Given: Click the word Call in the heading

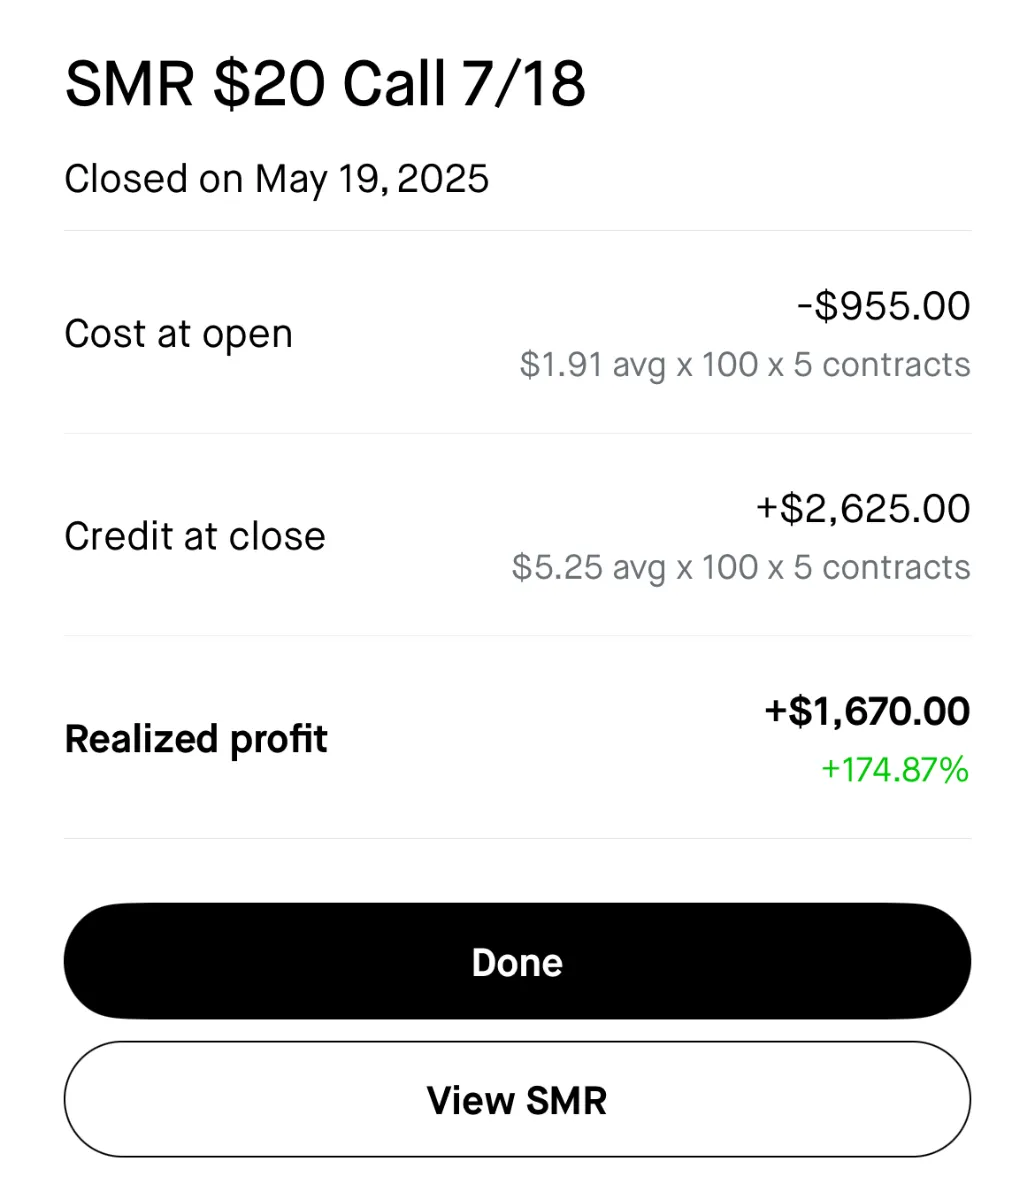Looking at the screenshot, I should point(394,84).
